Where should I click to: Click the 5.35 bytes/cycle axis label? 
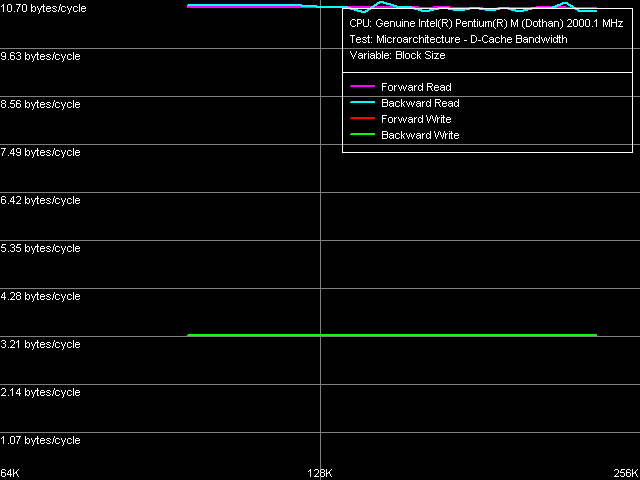pyautogui.click(x=40, y=249)
